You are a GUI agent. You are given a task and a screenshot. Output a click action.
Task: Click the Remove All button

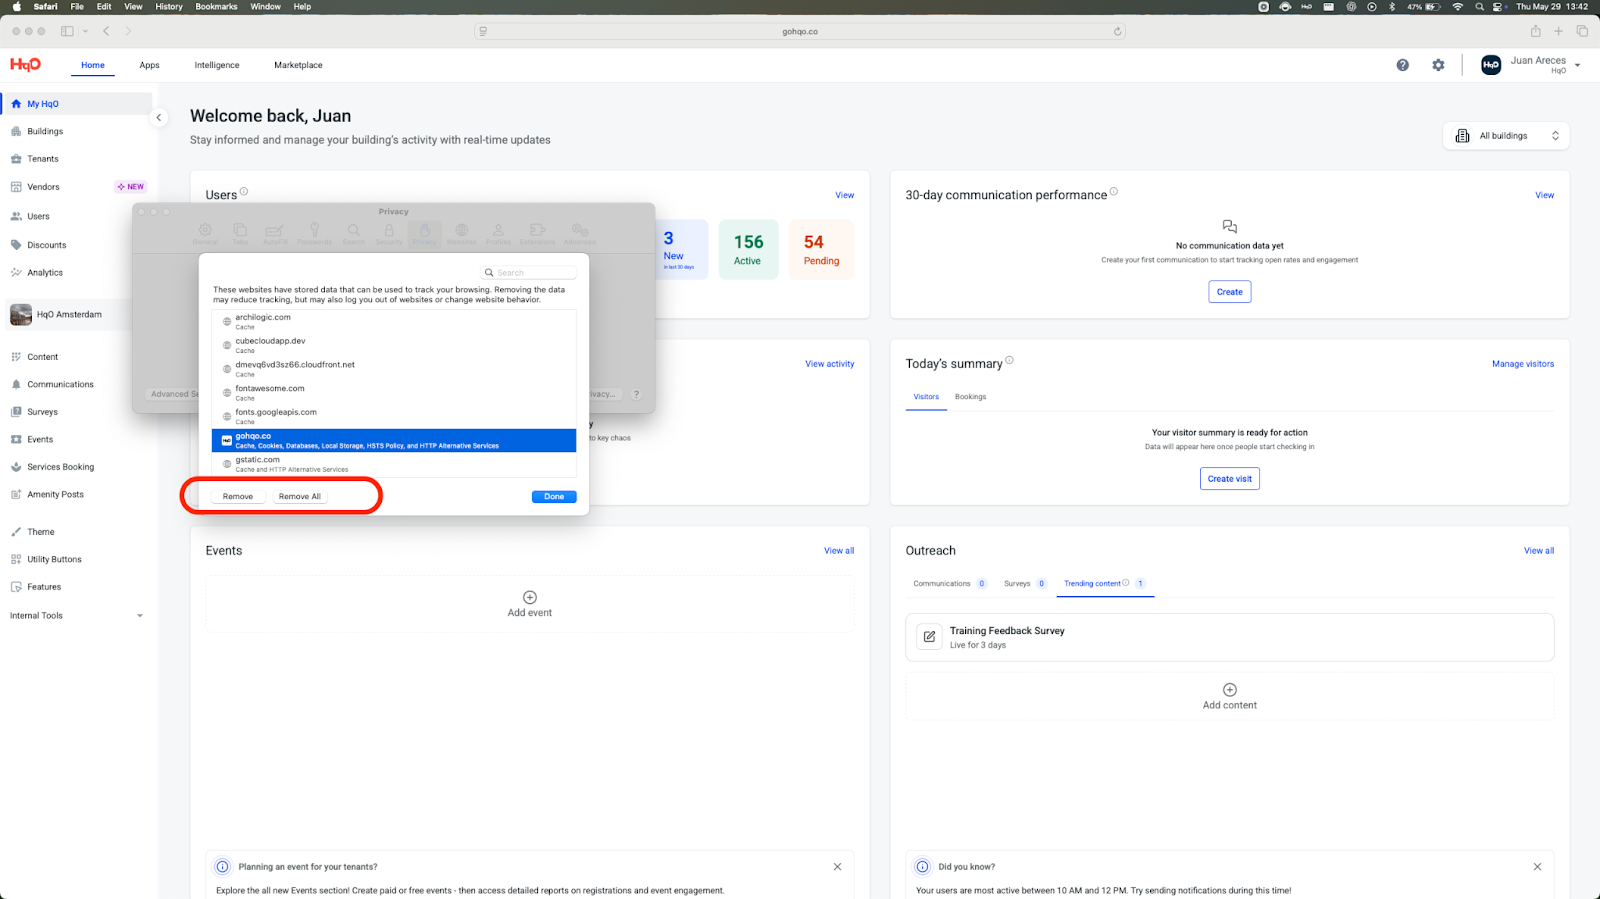tap(299, 497)
